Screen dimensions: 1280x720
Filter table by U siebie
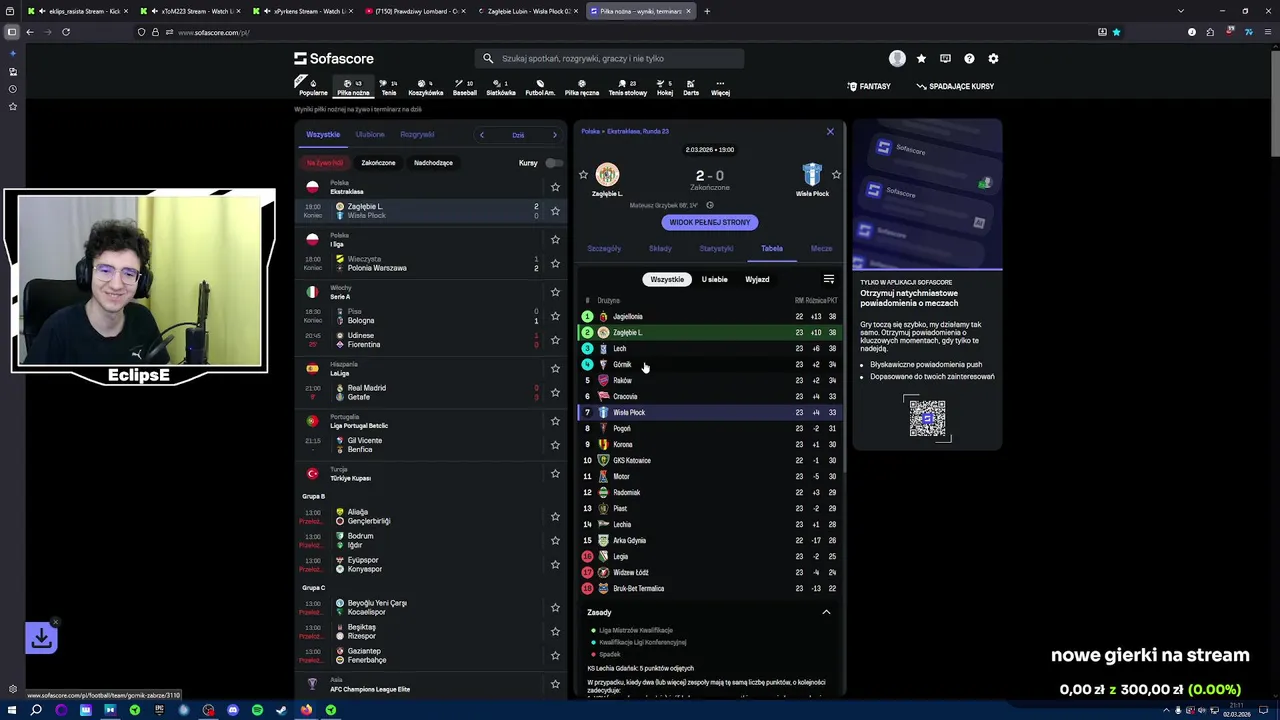pyautogui.click(x=714, y=279)
